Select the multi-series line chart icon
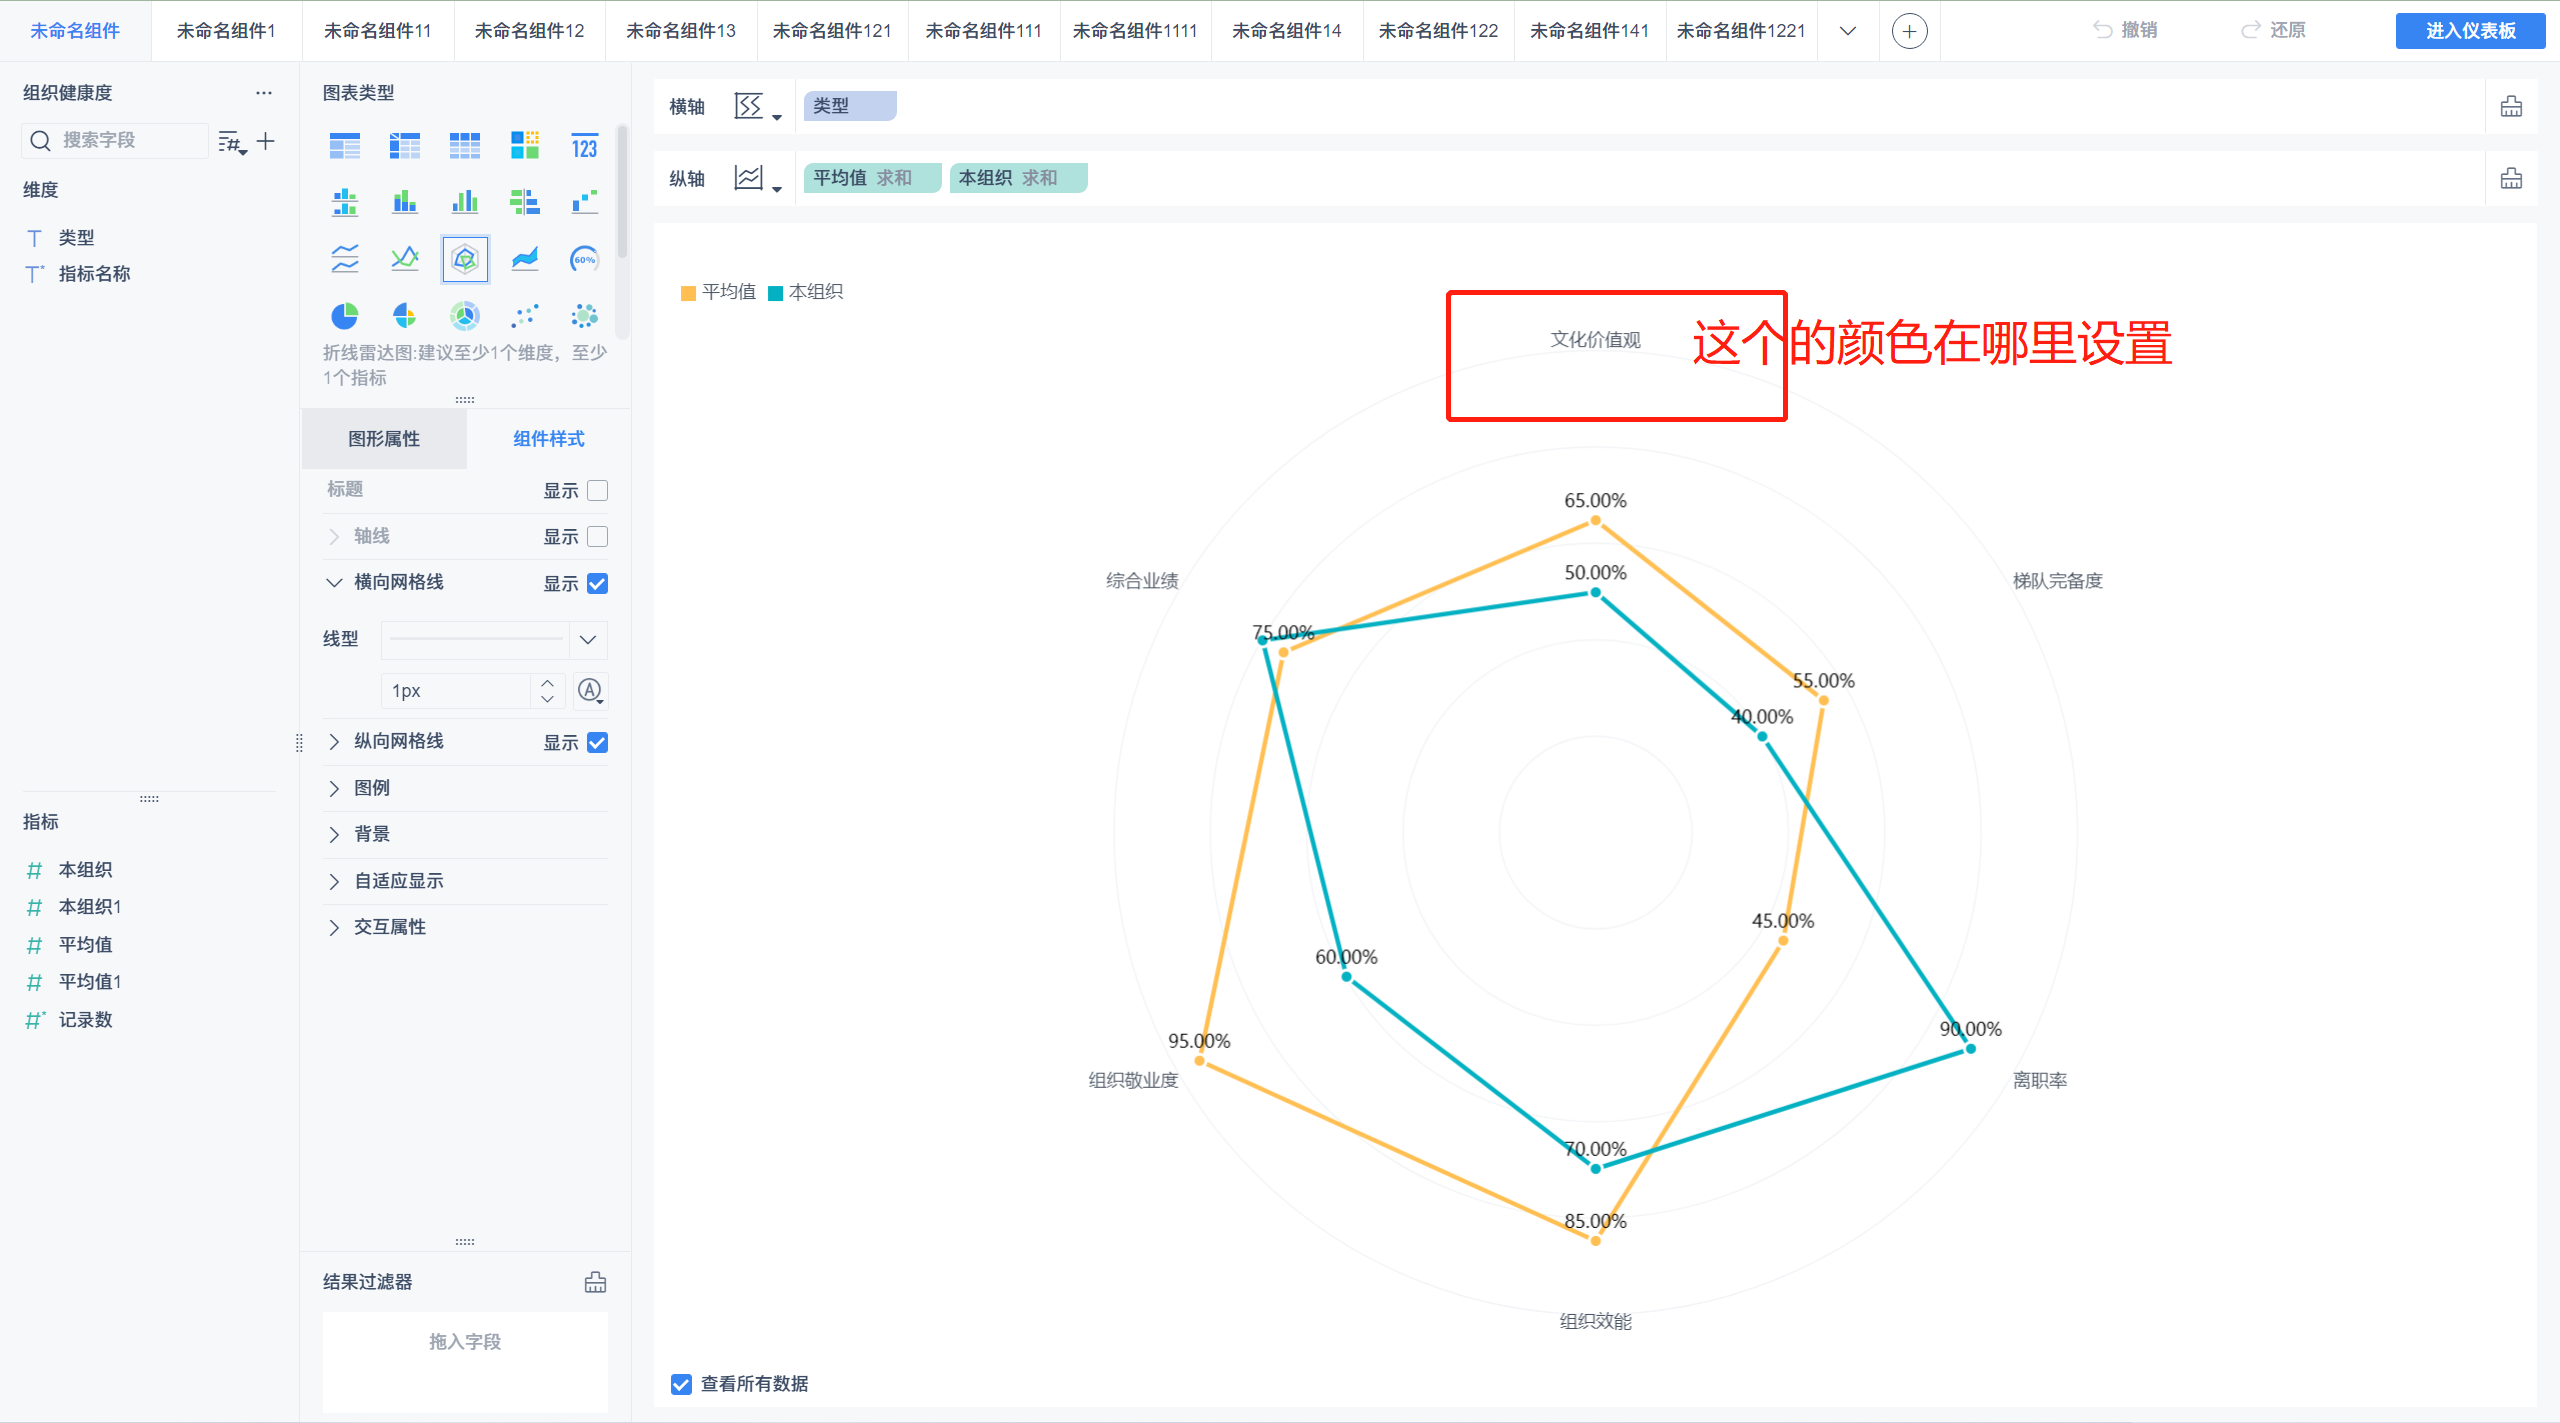The image size is (2560, 1423). tap(405, 259)
